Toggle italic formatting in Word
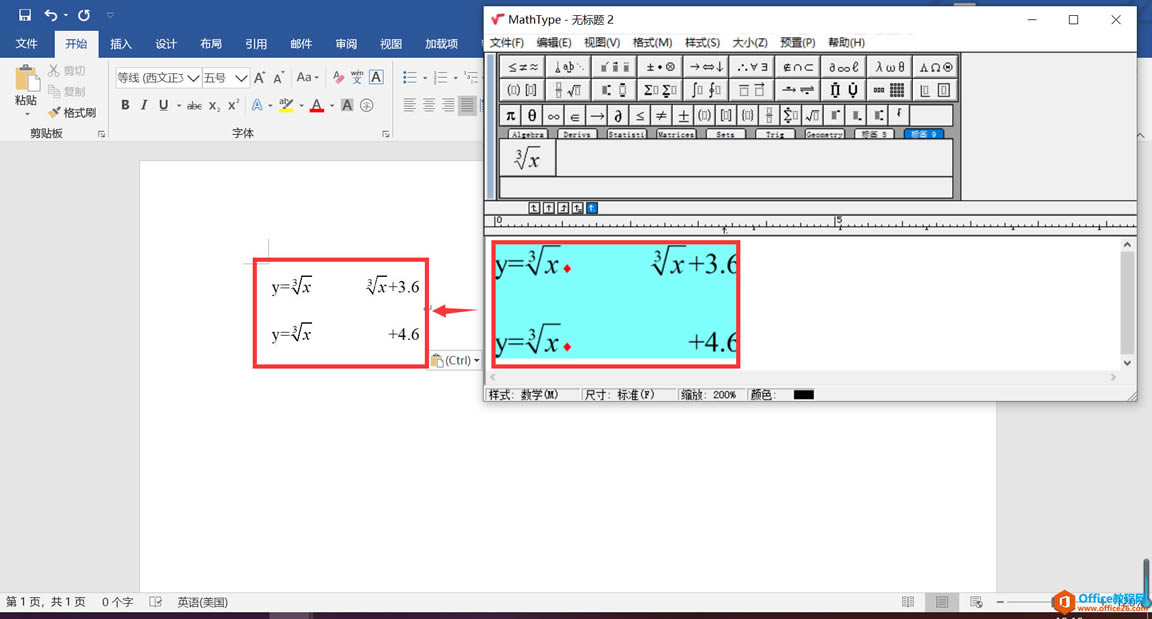 144,105
